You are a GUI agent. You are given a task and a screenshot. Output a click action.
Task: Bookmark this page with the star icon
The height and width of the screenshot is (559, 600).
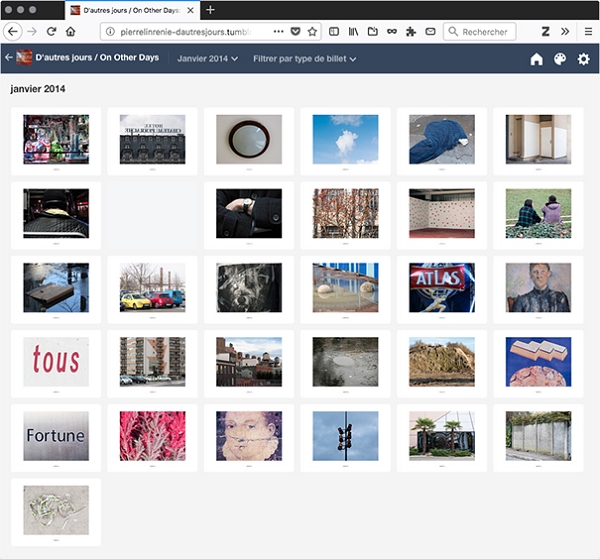313,31
